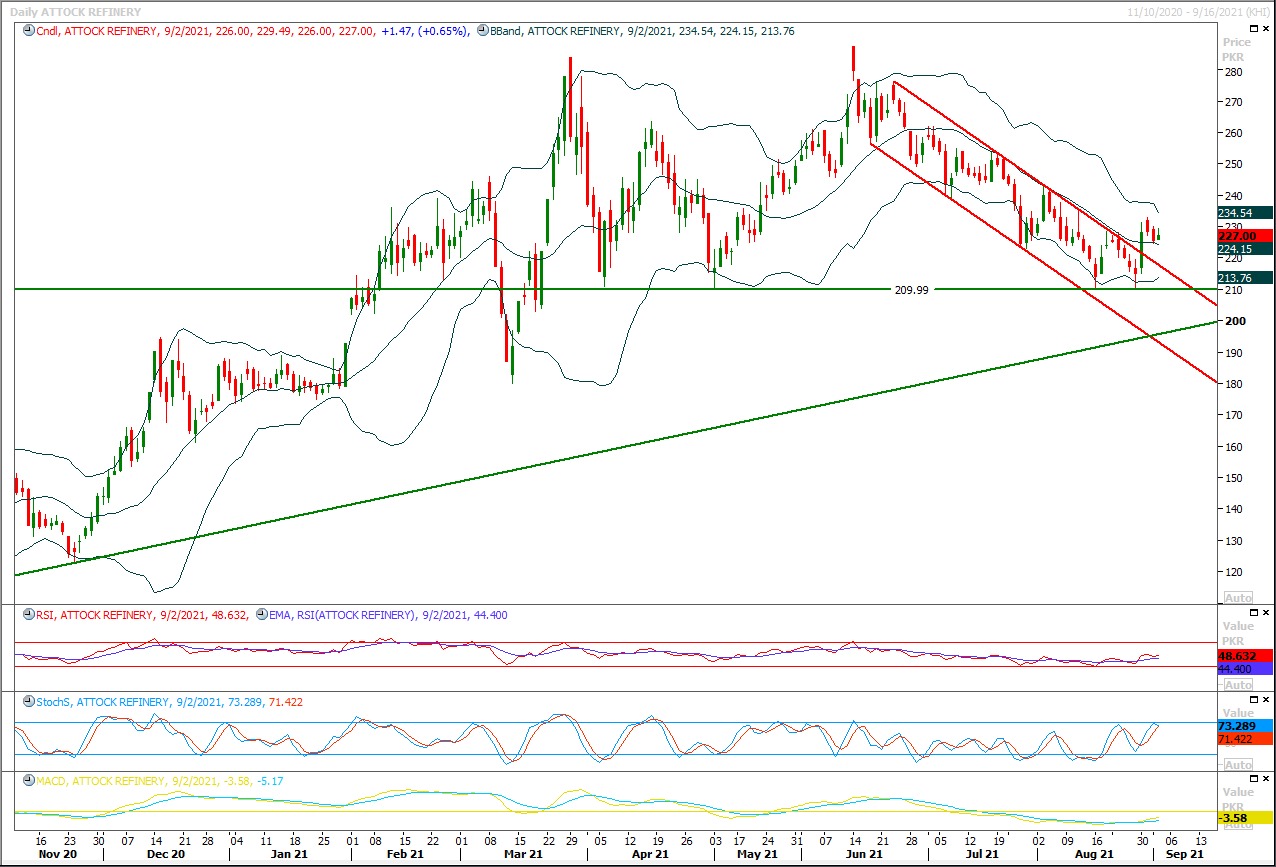Maximize the StochS indicator panel
Image resolution: width=1276 pixels, height=867 pixels.
pyautogui.click(x=1254, y=698)
